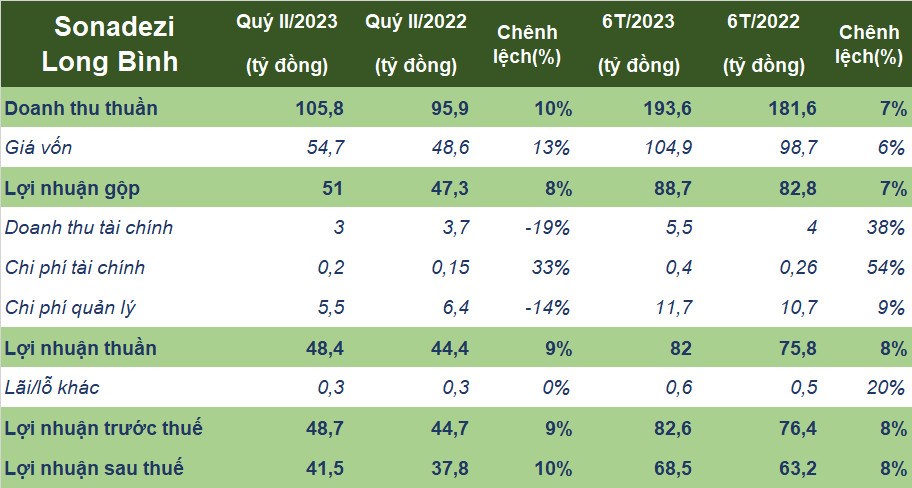Click the Quý II/2023 column header
The height and width of the screenshot is (488, 912).
pyautogui.click(x=287, y=44)
